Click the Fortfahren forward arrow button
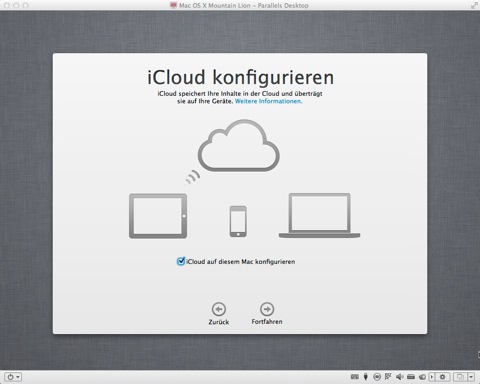The width and height of the screenshot is (480, 384). (x=267, y=309)
